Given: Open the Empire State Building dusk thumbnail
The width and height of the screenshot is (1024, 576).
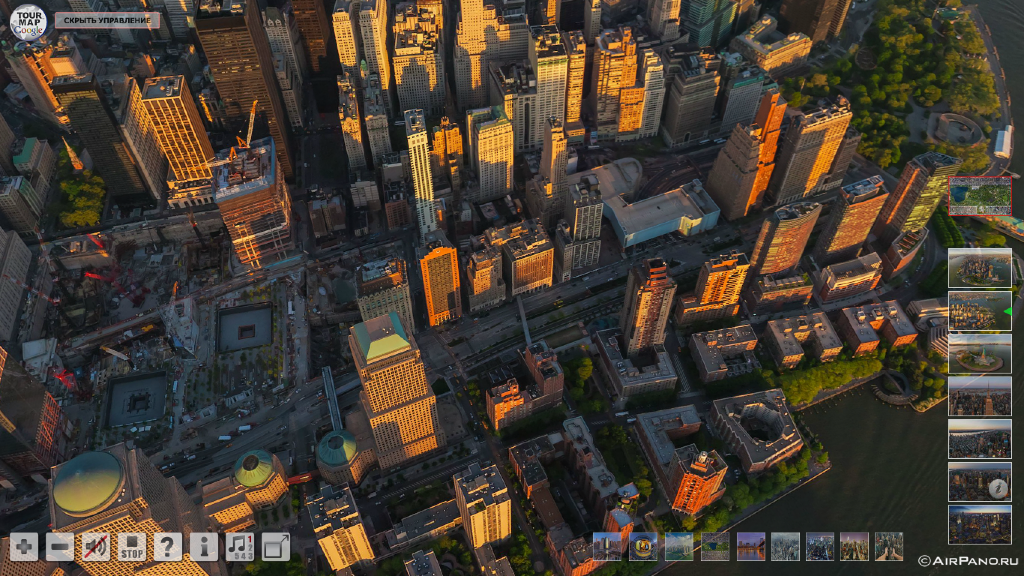Looking at the screenshot, I should (980, 396).
